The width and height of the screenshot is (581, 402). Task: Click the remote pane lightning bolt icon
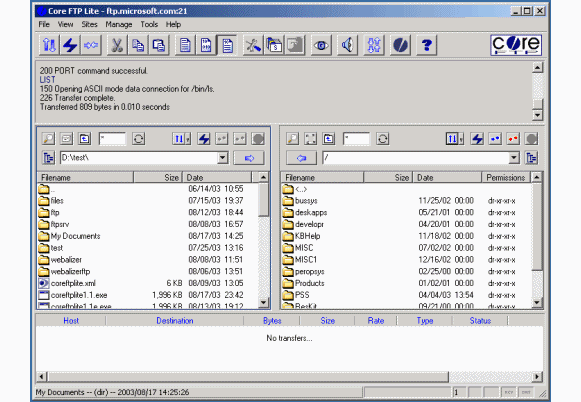coord(477,139)
